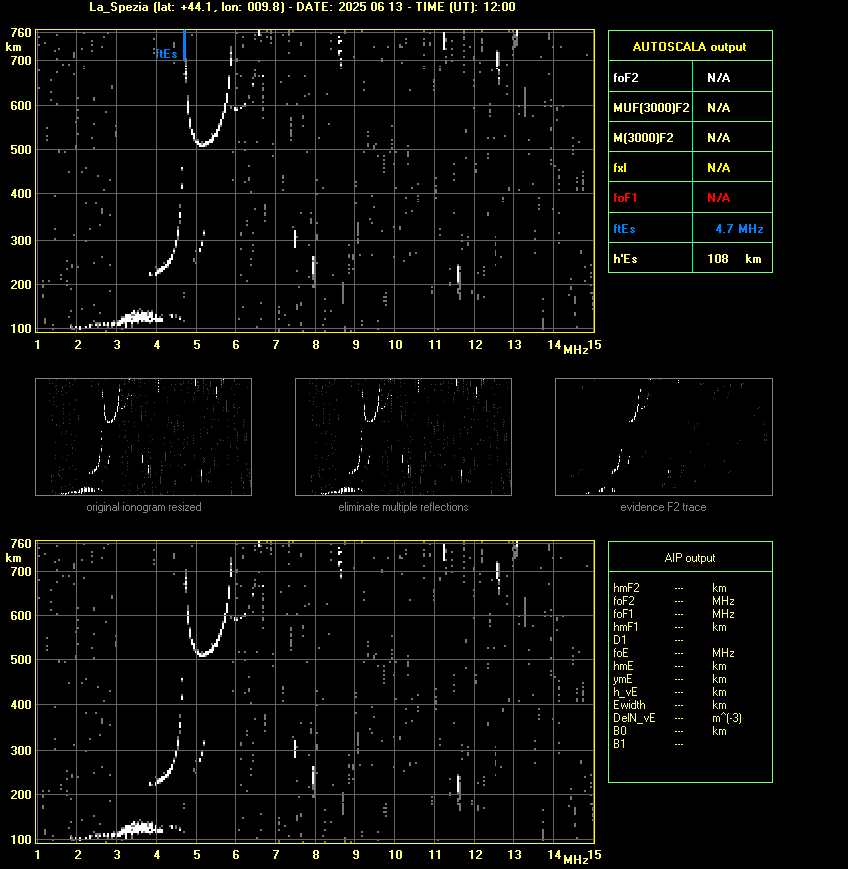
Task: Click the 'evidence F2 trace' caption
Action: (x=663, y=507)
